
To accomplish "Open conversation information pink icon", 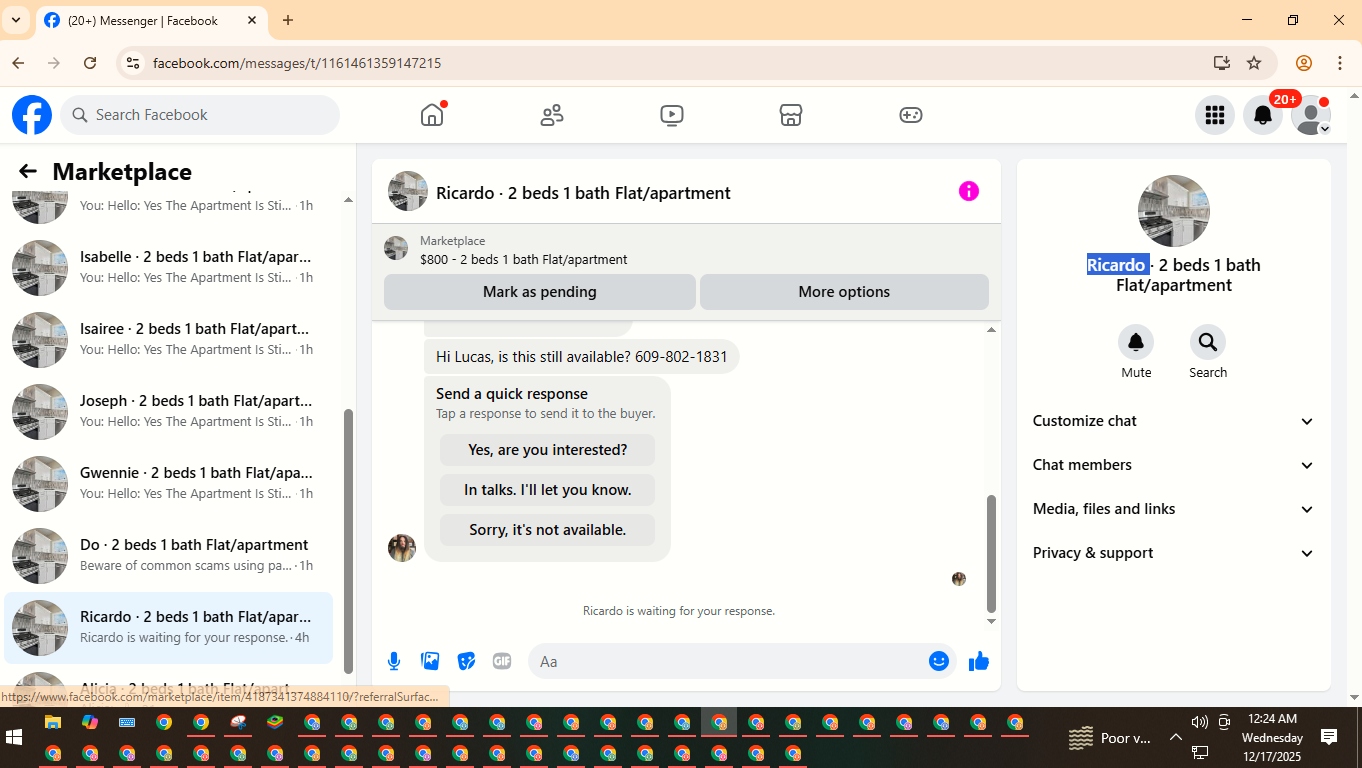I will (969, 191).
